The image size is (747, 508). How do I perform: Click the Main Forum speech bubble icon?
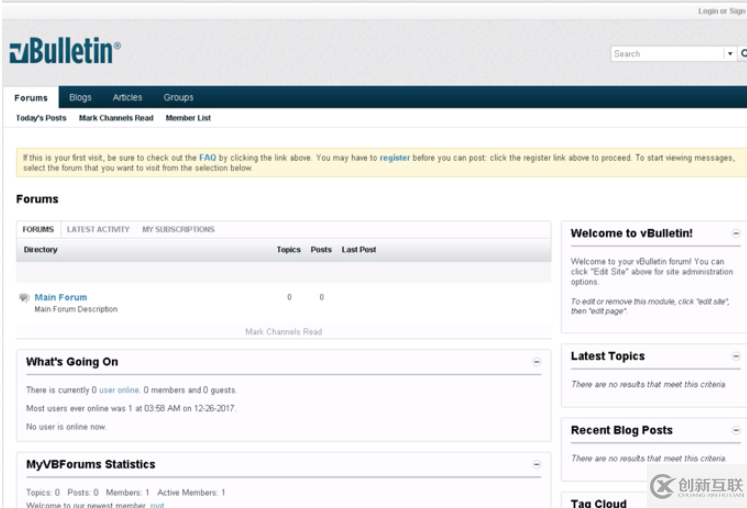[24, 298]
